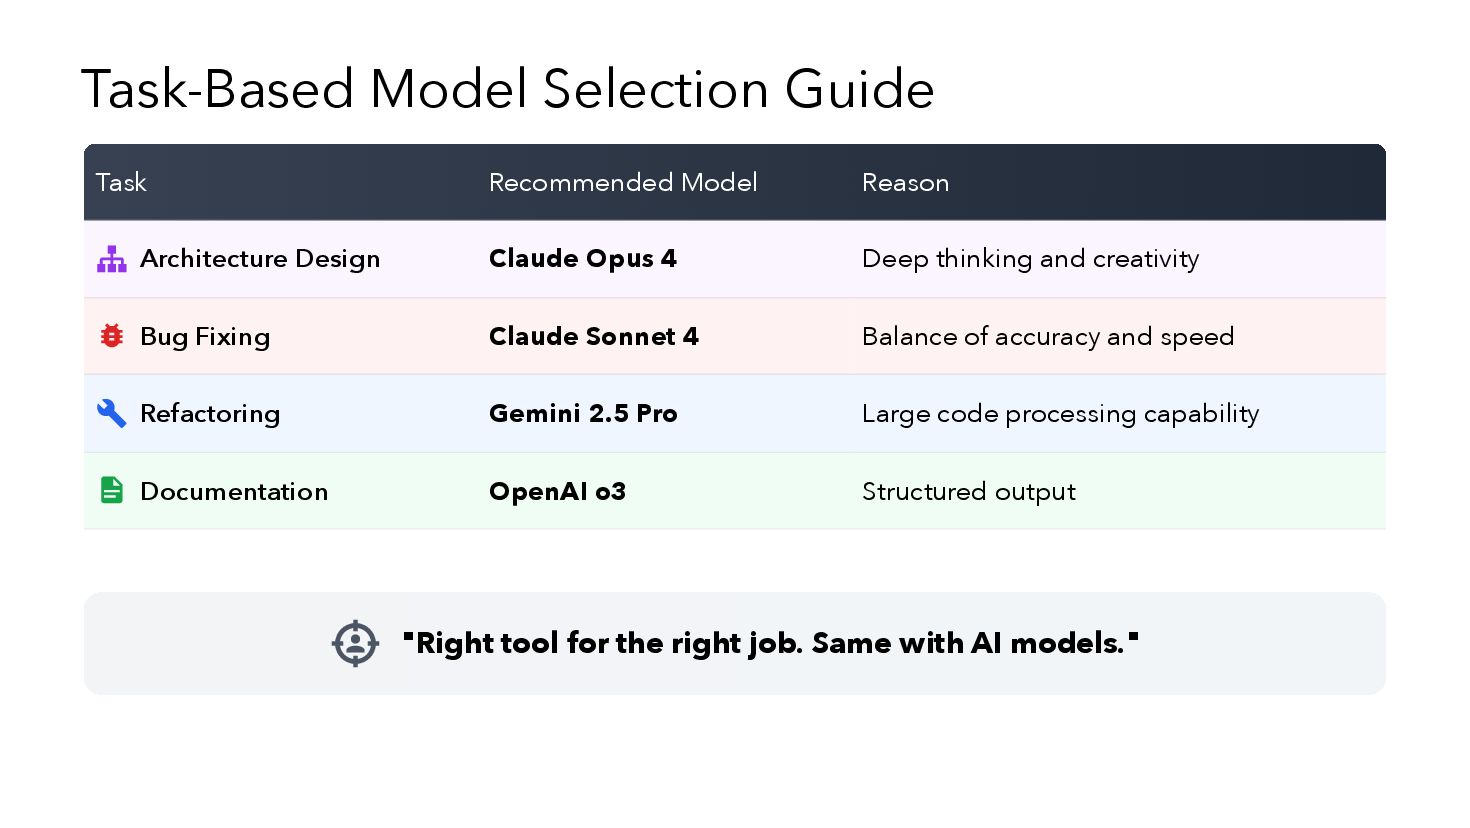Viewport: 1470px width, 828px height.
Task: Click the Documentation task label
Action: tap(234, 491)
